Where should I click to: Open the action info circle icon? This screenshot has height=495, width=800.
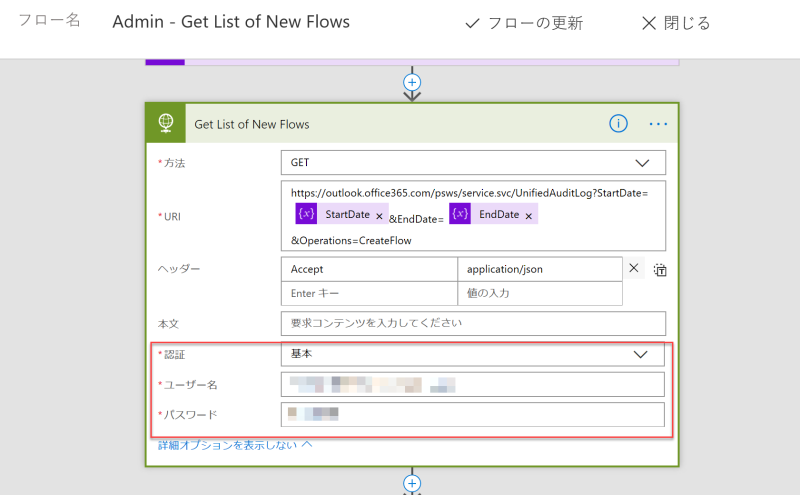[618, 123]
